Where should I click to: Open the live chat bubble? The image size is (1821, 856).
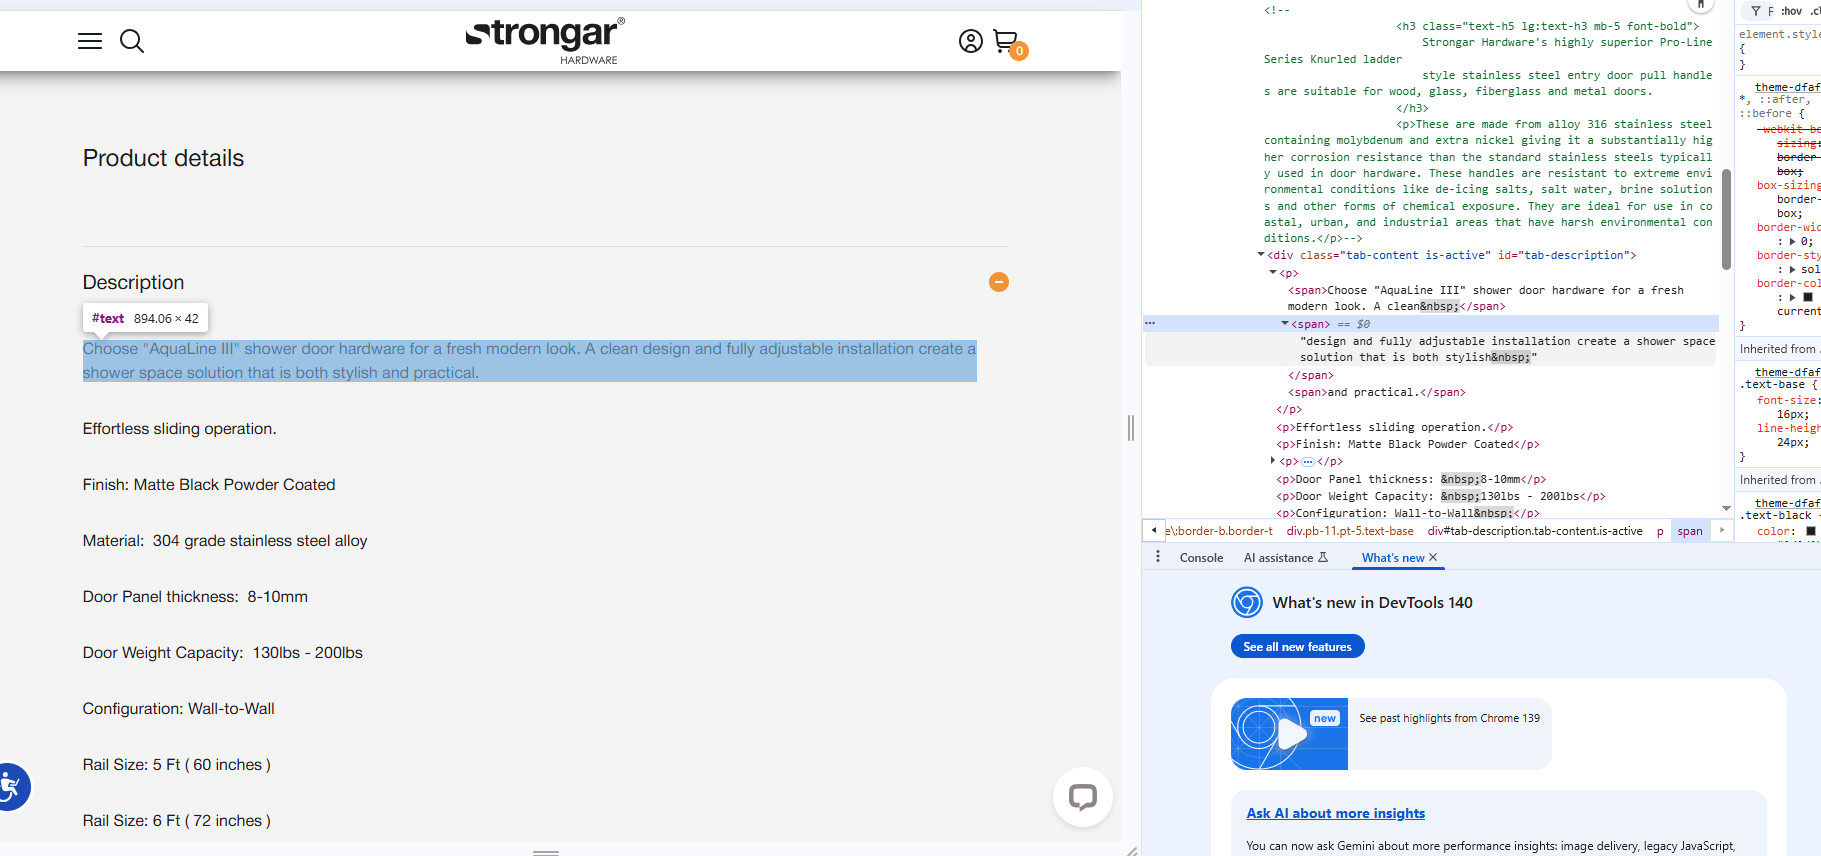[1082, 797]
